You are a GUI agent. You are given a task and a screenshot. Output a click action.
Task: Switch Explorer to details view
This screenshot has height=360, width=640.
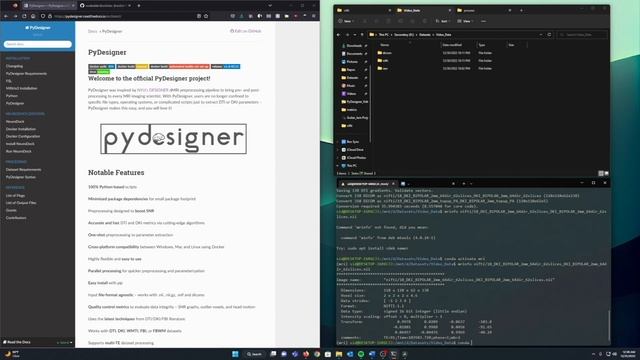tap(601, 173)
